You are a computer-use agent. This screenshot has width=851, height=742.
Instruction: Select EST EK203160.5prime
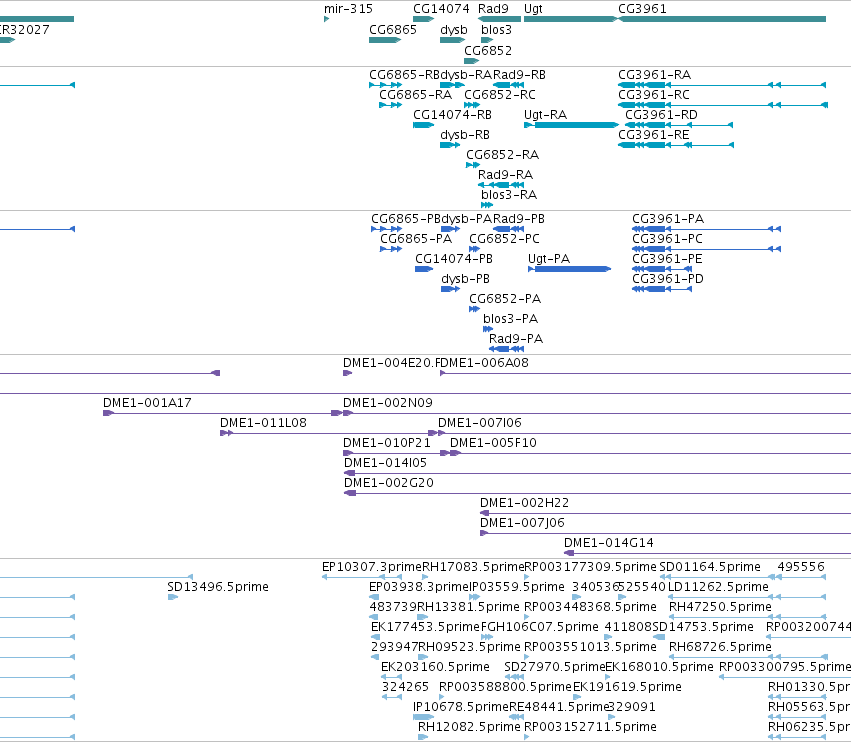pyautogui.click(x=435, y=667)
